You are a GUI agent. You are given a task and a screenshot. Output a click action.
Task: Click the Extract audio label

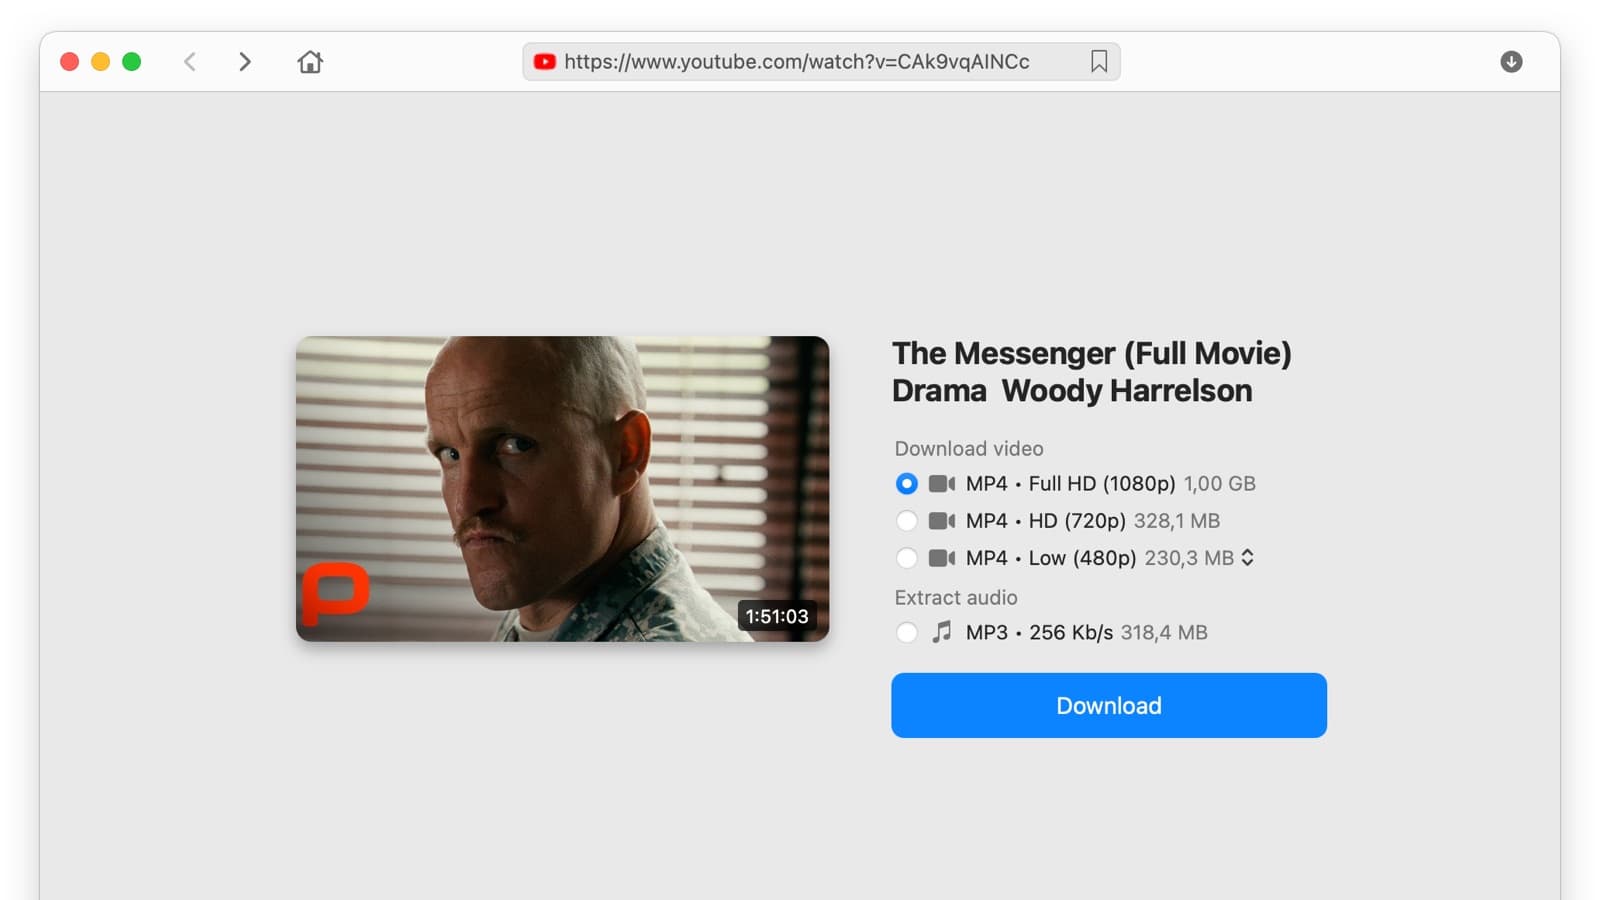point(956,598)
